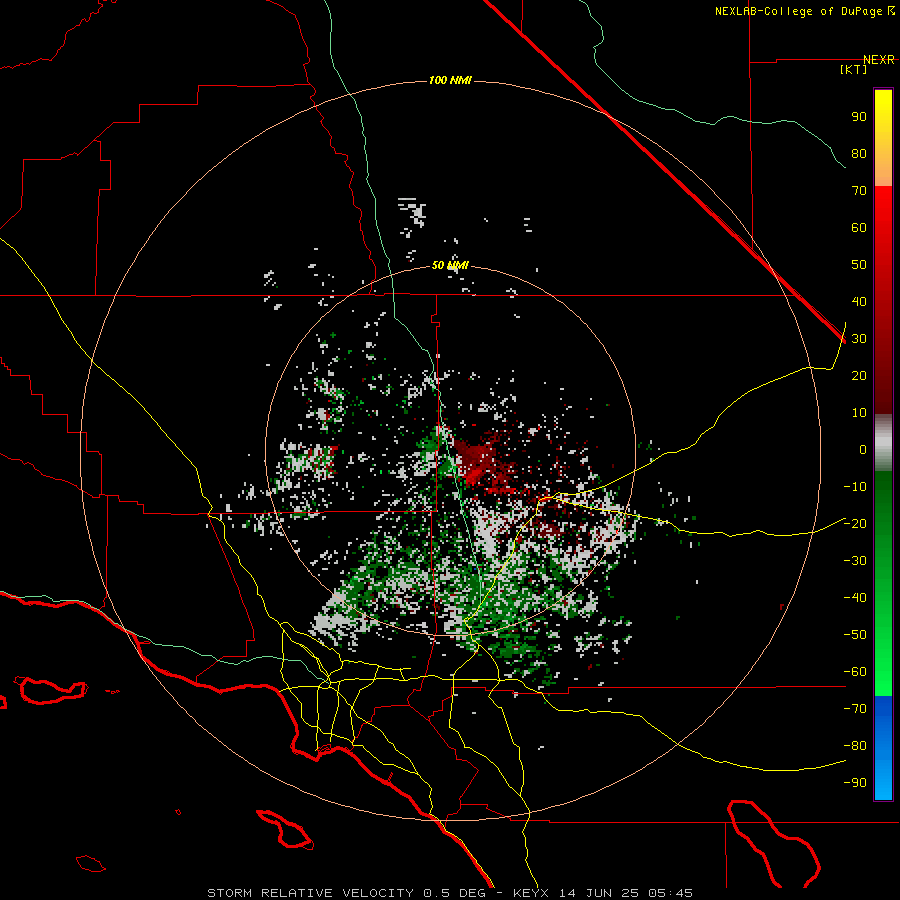Click the STORM RELATIVE VELOCITY caption text
The width and height of the screenshot is (900, 900).
point(311,893)
